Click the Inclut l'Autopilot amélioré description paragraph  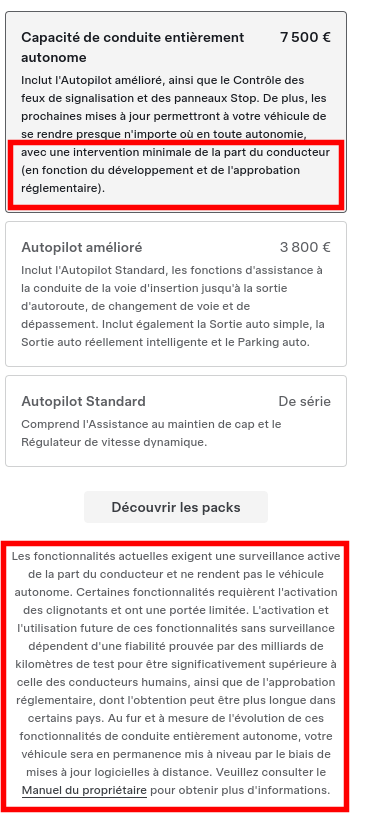point(176,134)
